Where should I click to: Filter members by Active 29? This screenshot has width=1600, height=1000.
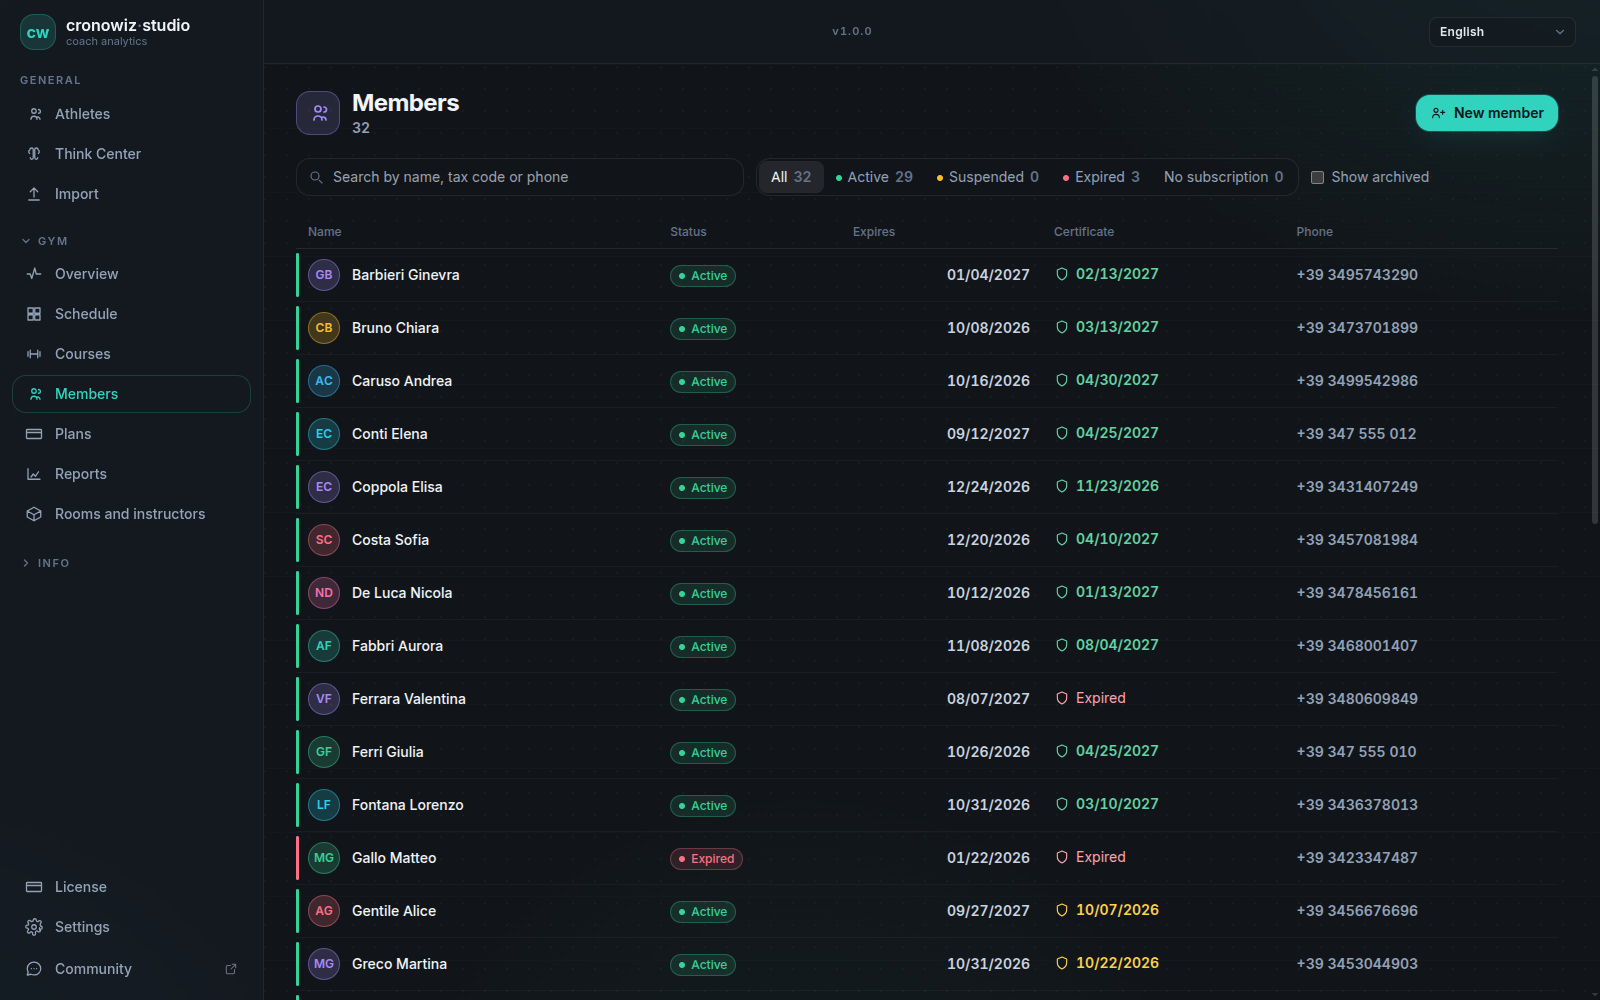tap(874, 177)
